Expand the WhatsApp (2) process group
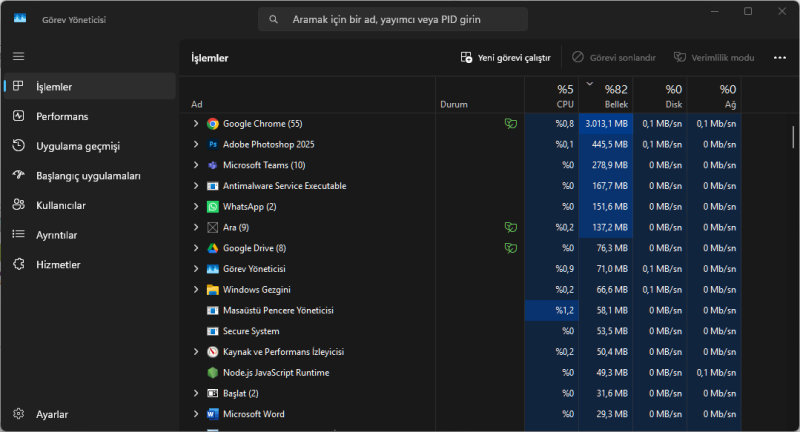The width and height of the screenshot is (800, 432). tap(196, 207)
